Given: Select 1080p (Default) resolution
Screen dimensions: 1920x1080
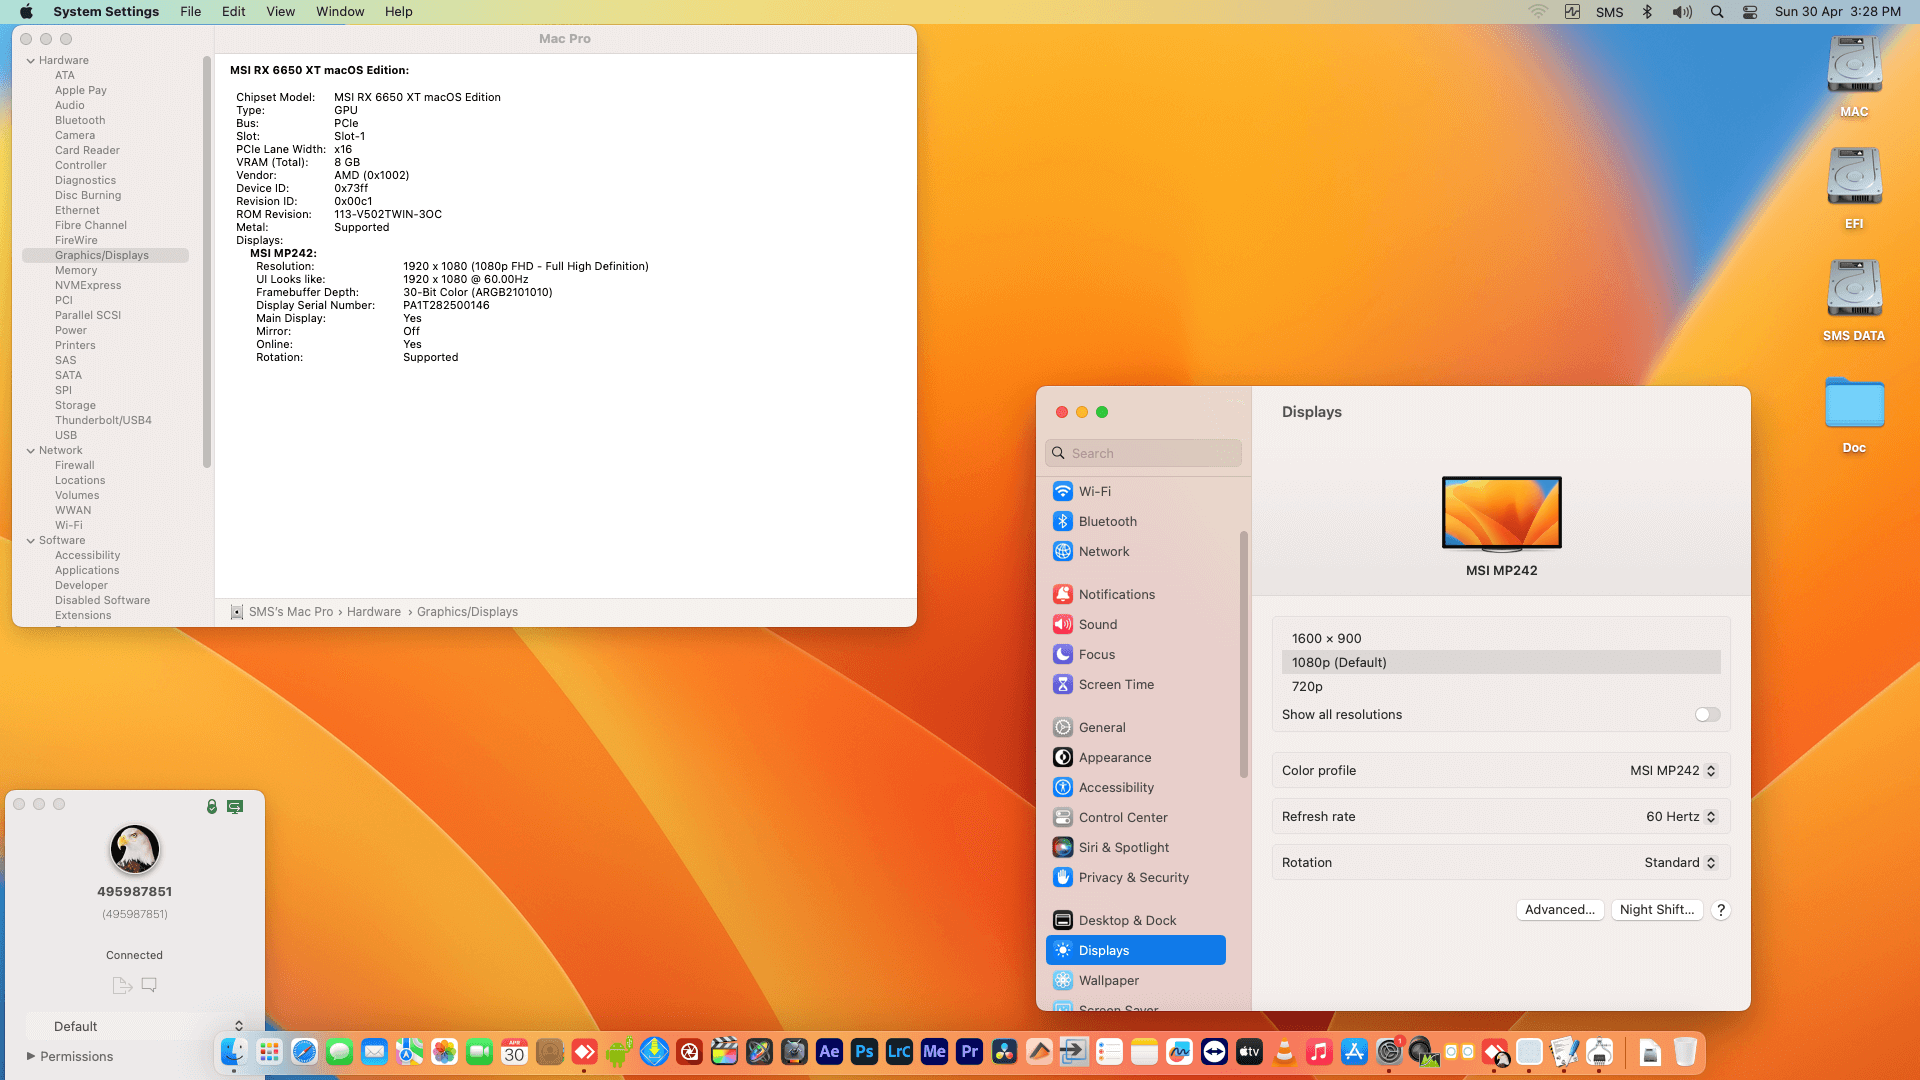Looking at the screenshot, I should [x=1501, y=662].
